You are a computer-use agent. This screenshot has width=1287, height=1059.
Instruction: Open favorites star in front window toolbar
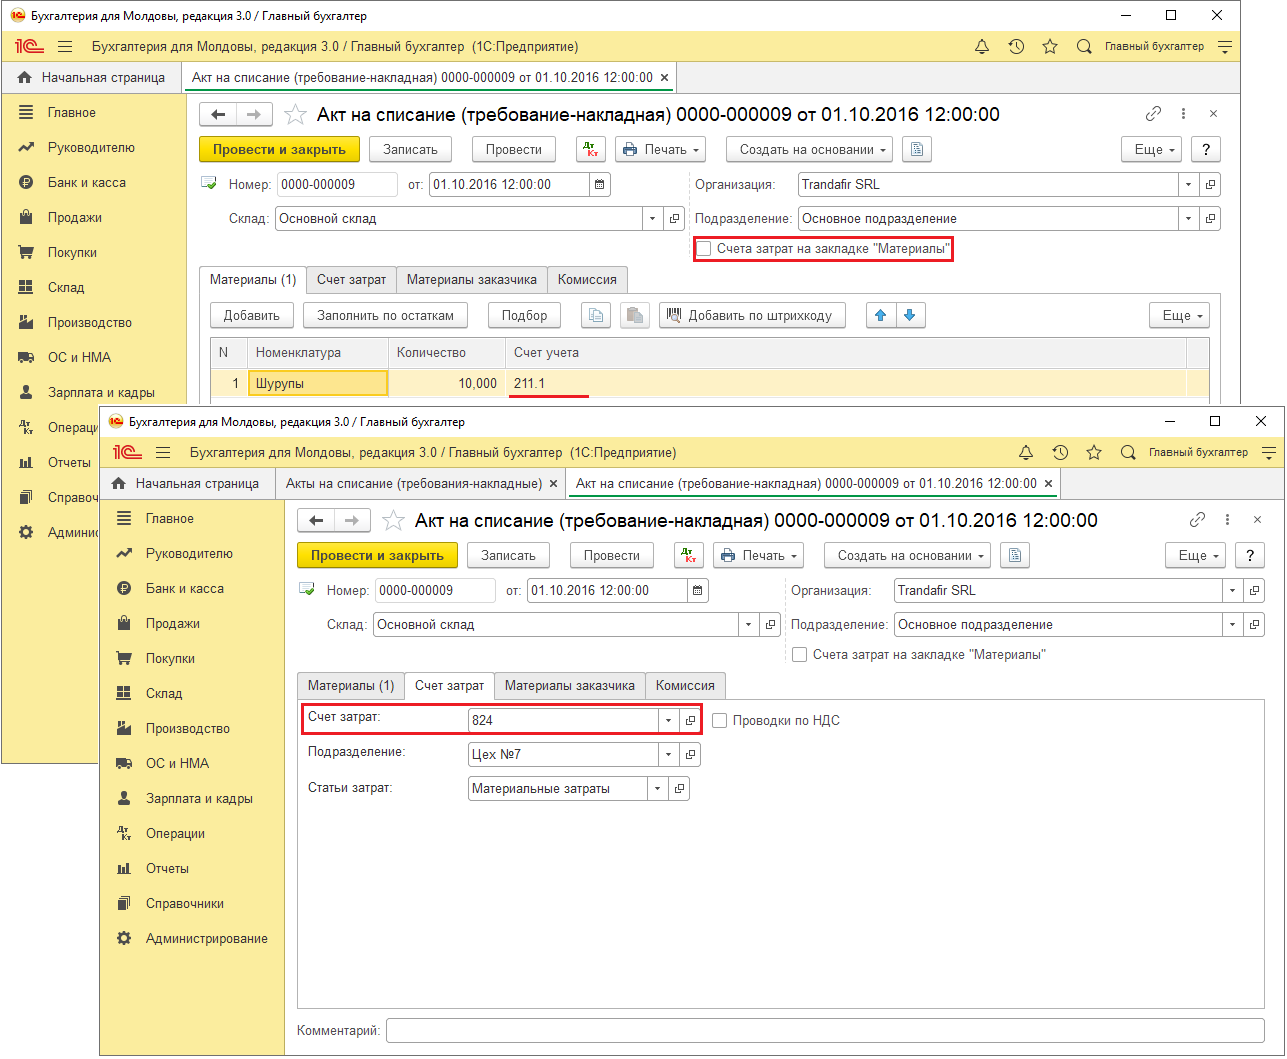click(x=1094, y=452)
